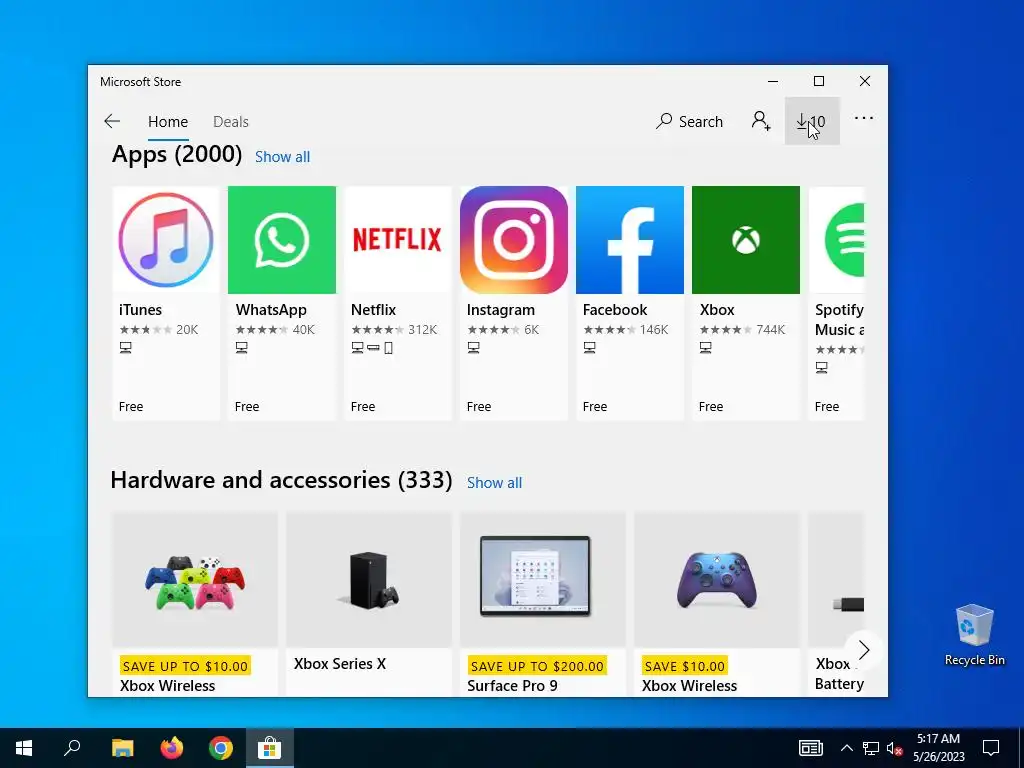
Task: Click the SAVE $10.00 badge
Action: [x=684, y=666]
